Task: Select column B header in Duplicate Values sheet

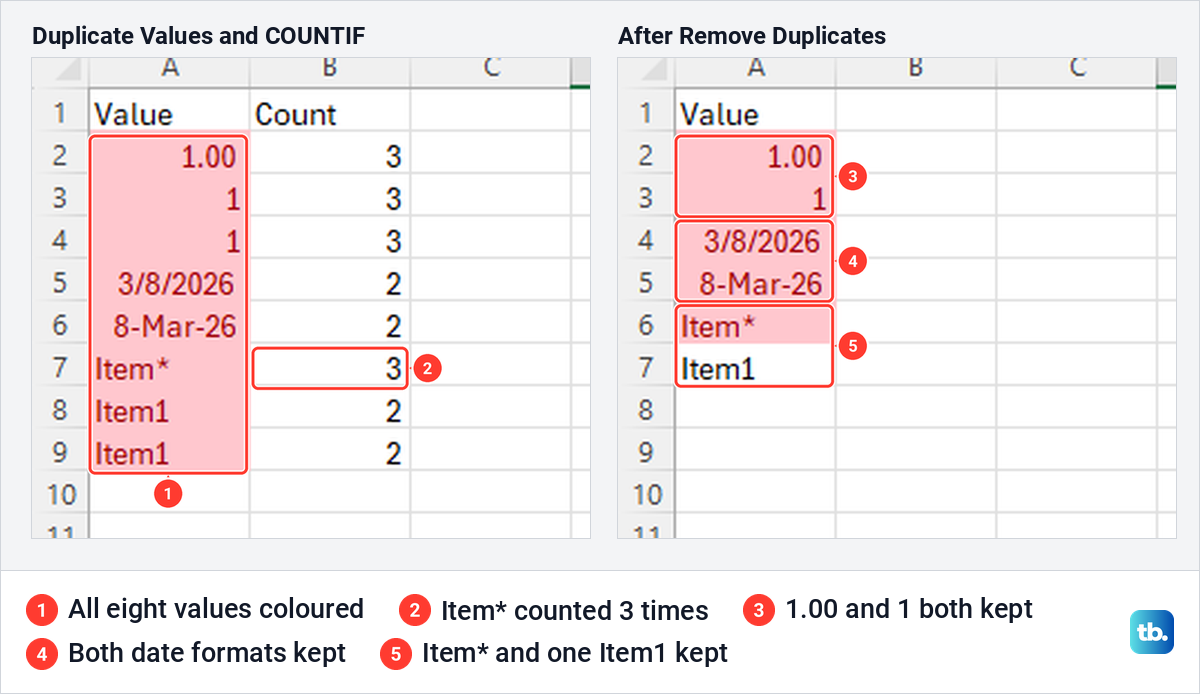Action: pyautogui.click(x=330, y=72)
